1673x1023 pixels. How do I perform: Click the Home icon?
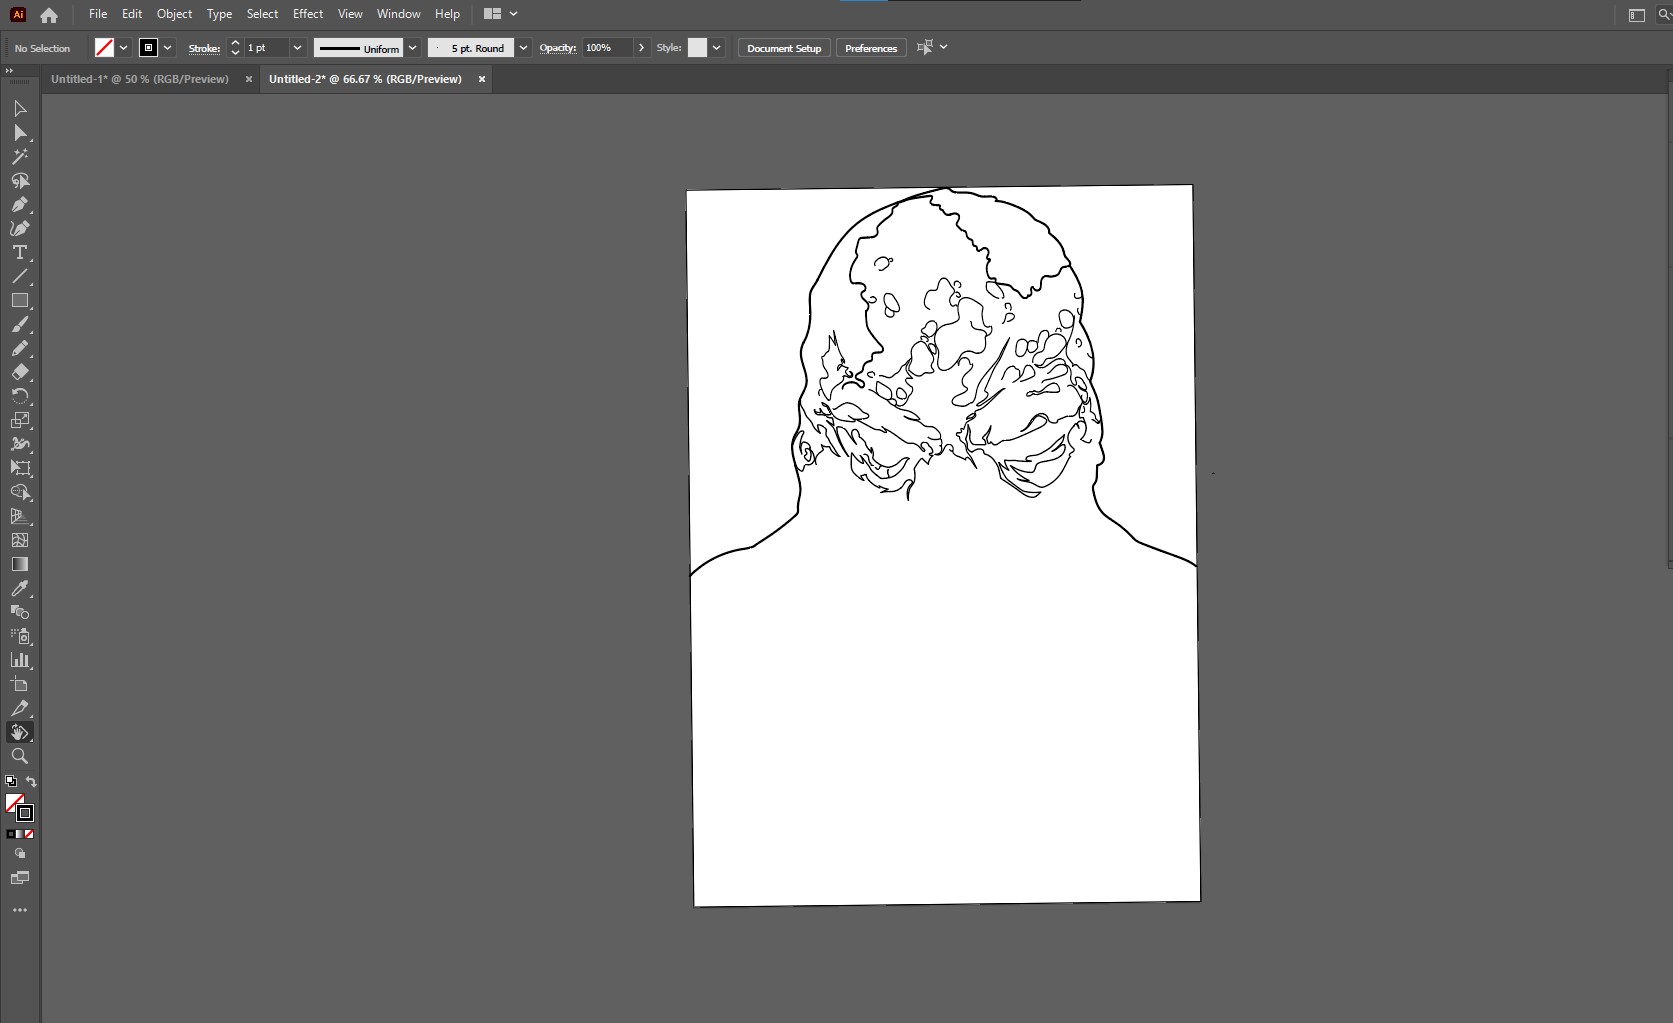click(x=49, y=15)
